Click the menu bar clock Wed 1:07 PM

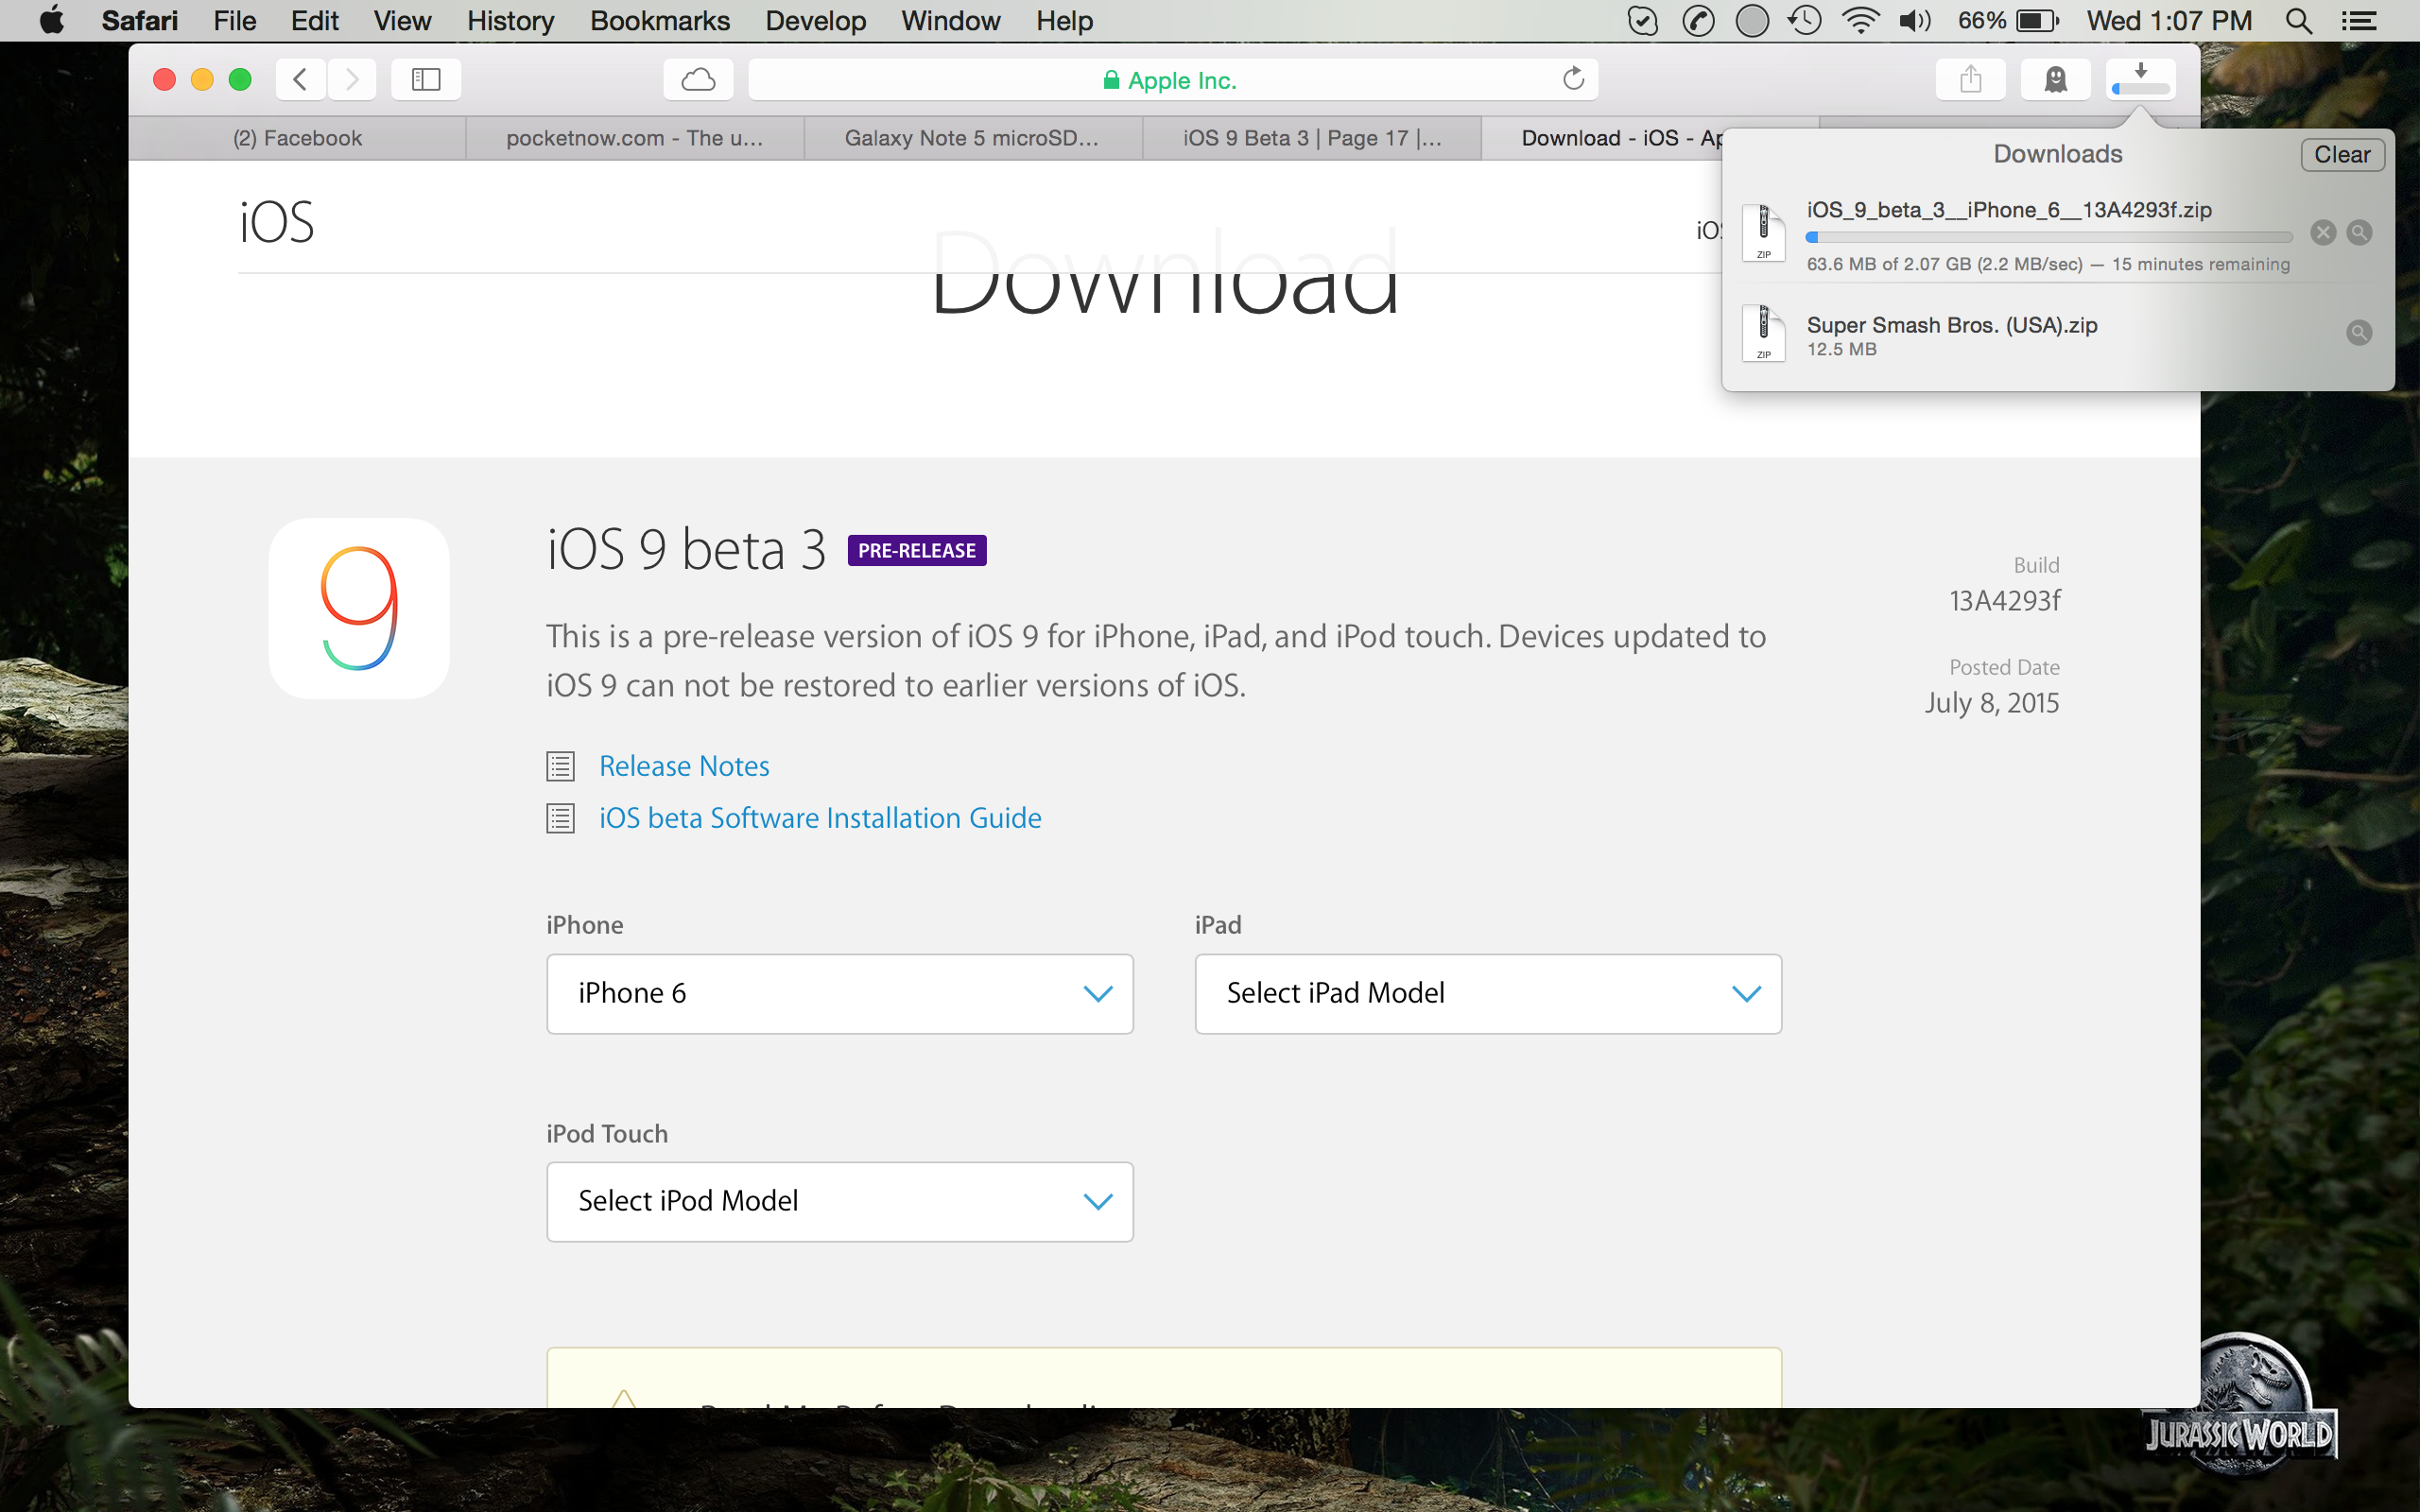coord(2169,21)
